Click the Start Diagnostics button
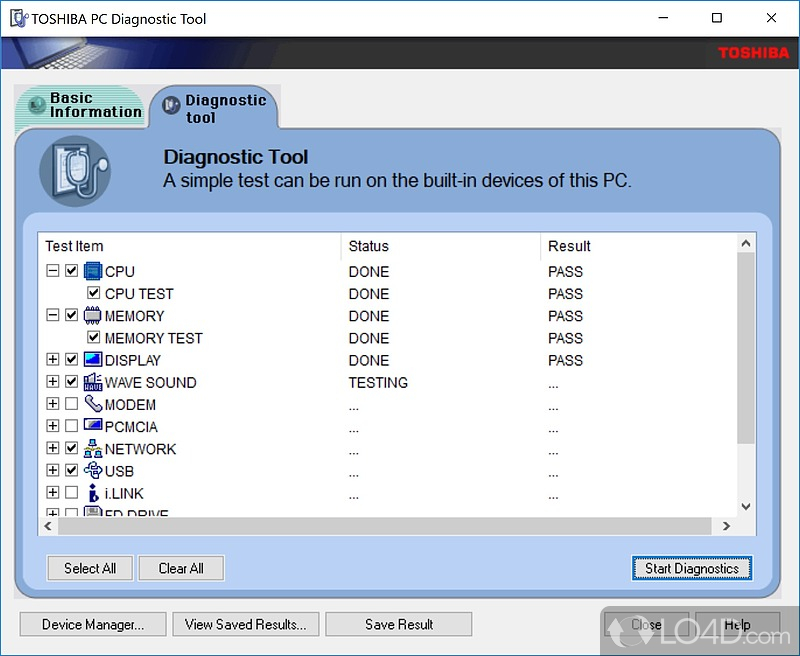Screen dimensions: 800x656 pos(692,568)
